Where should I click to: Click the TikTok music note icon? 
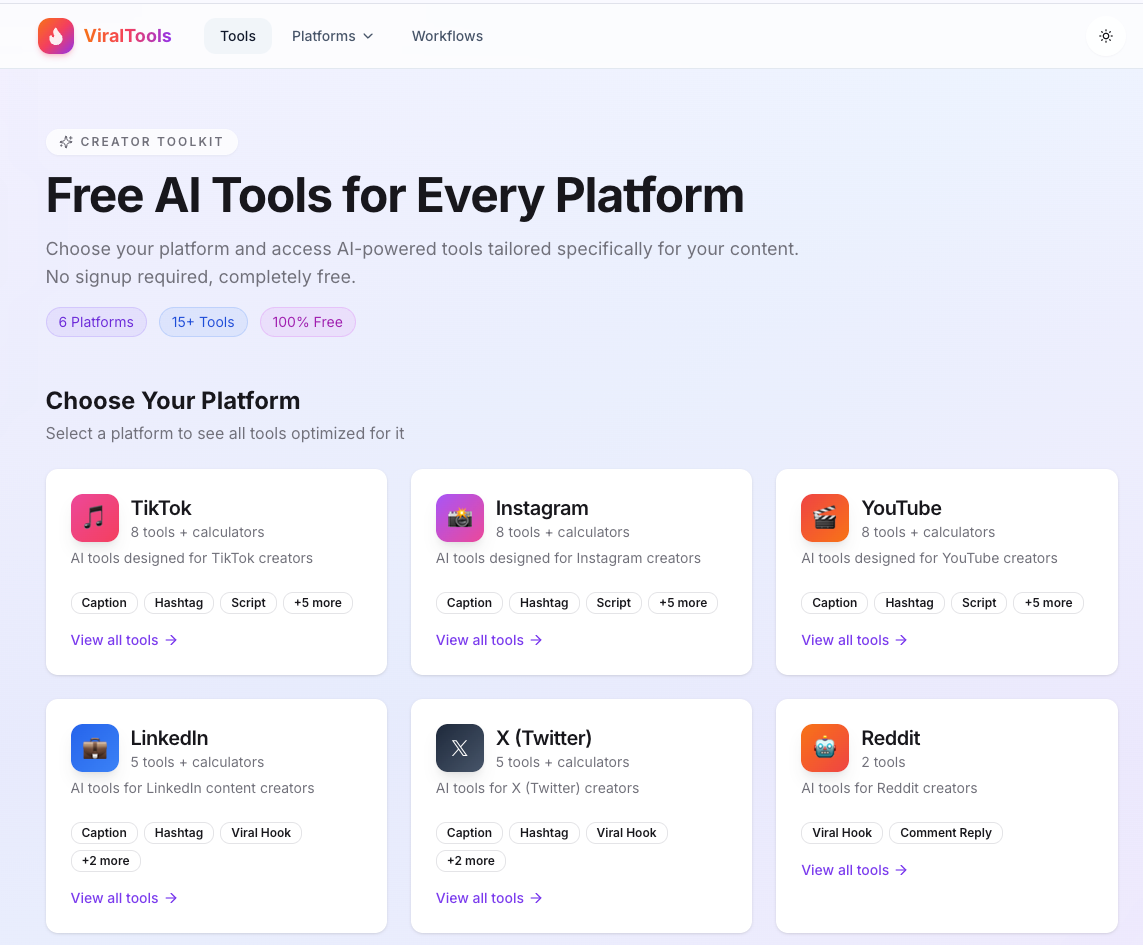[x=95, y=518]
